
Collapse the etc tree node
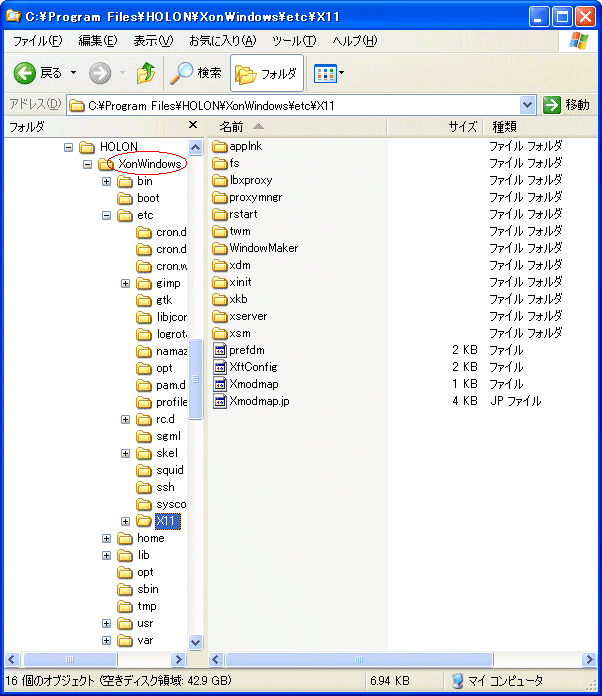107,215
